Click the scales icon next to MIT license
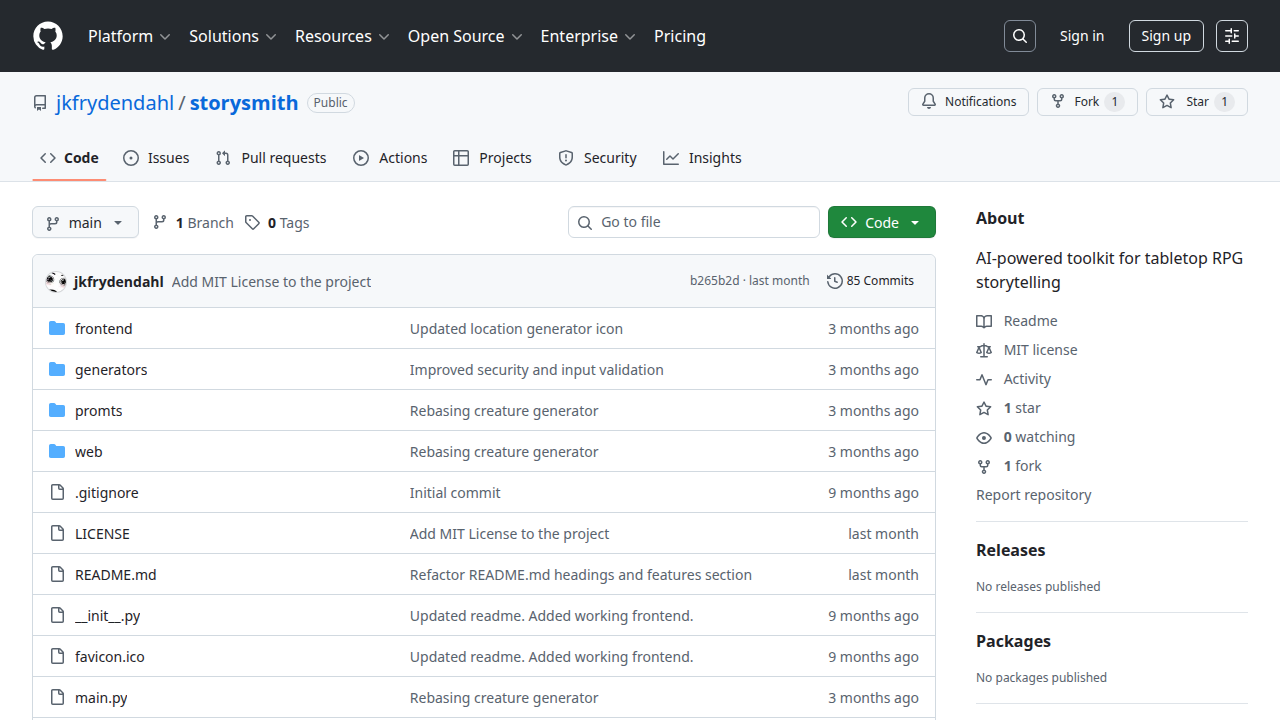Viewport: 1280px width, 720px height. click(x=984, y=350)
